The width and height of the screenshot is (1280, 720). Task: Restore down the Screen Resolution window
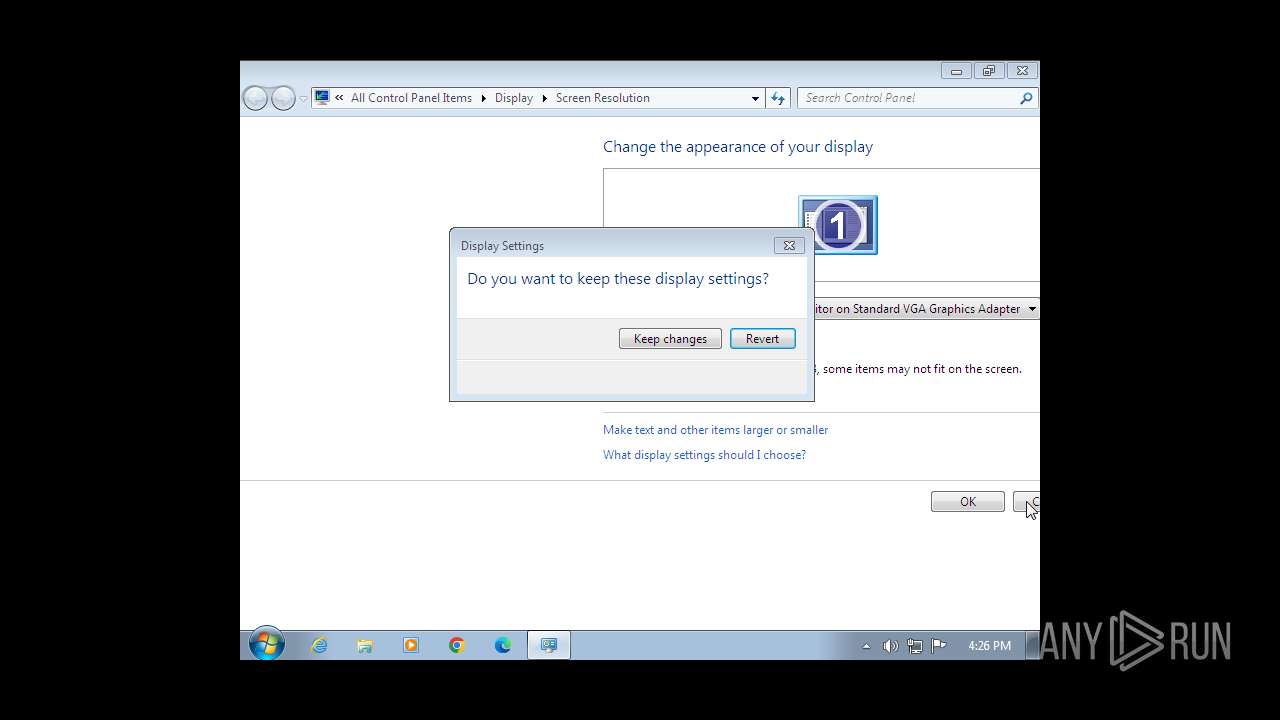tap(989, 71)
